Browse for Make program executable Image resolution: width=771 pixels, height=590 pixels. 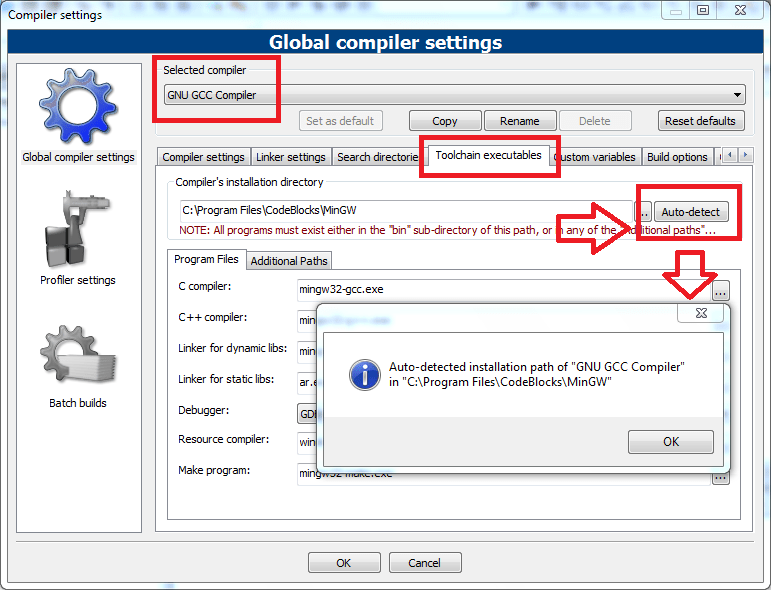[720, 478]
